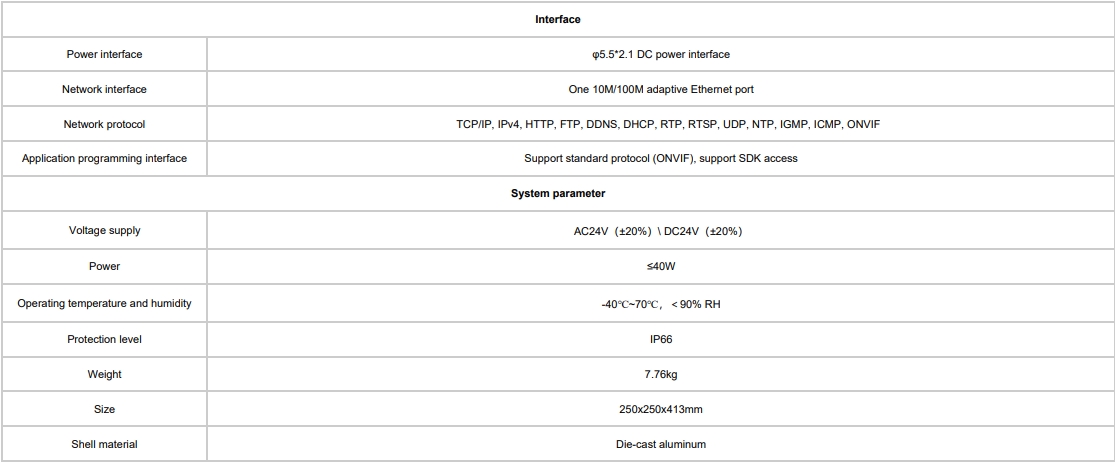Click the ONVIF SDK access support text
This screenshot has width=1115, height=463.
(x=660, y=158)
